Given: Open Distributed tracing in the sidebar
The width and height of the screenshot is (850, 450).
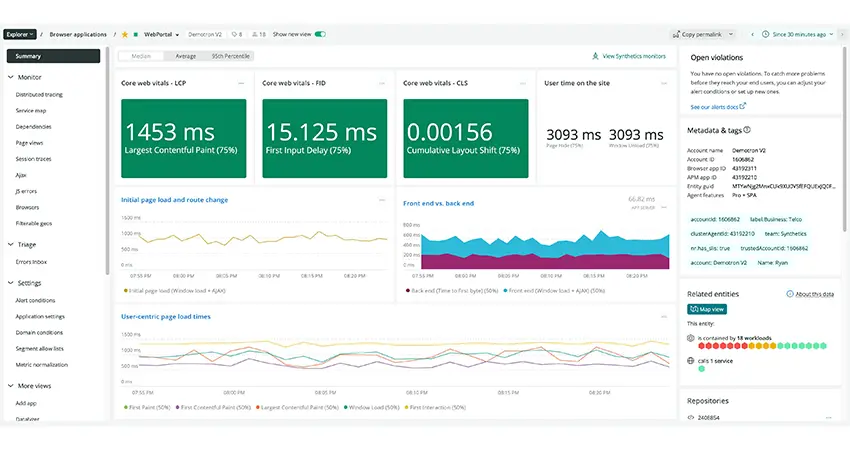Looking at the screenshot, I should pos(39,94).
